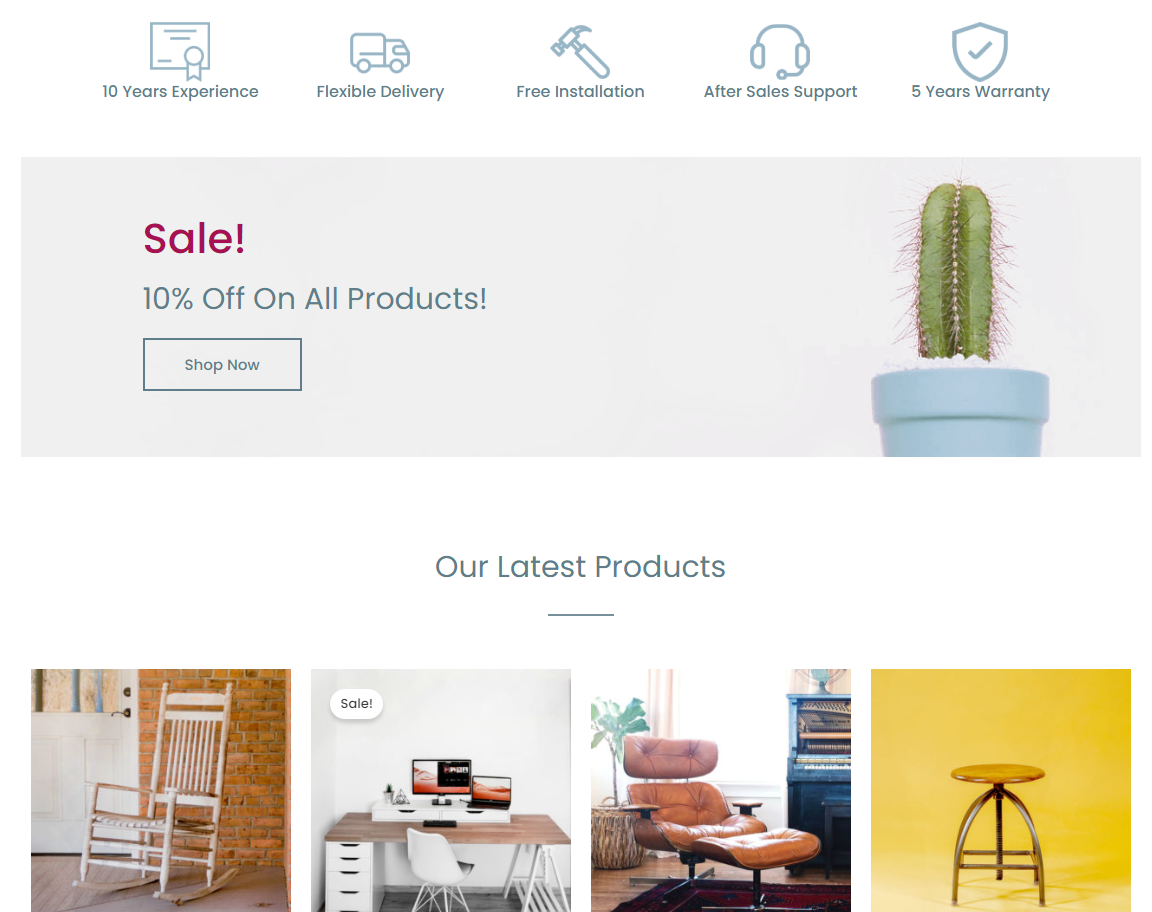Click the Flexible Delivery label
The width and height of the screenshot is (1152, 912).
click(380, 92)
